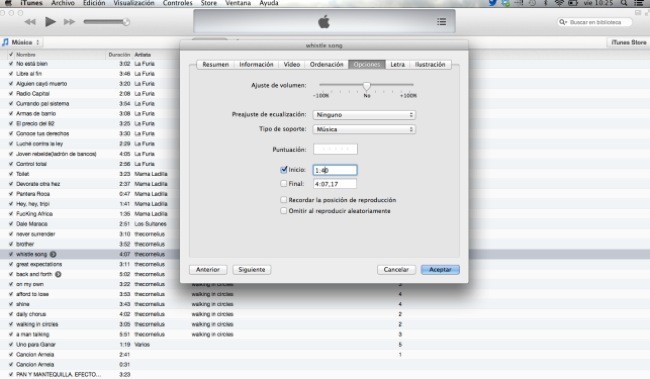Click the battery status icon

(573, 3)
